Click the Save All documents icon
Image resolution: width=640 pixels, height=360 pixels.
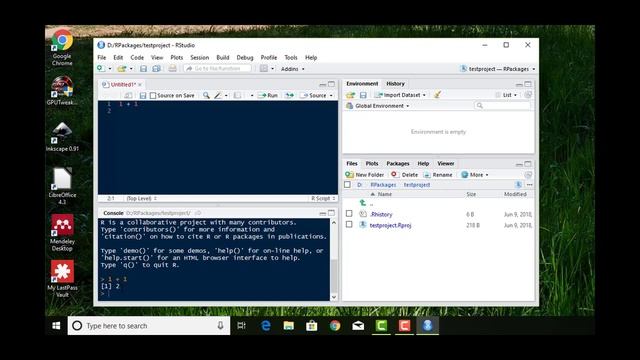(x=156, y=69)
